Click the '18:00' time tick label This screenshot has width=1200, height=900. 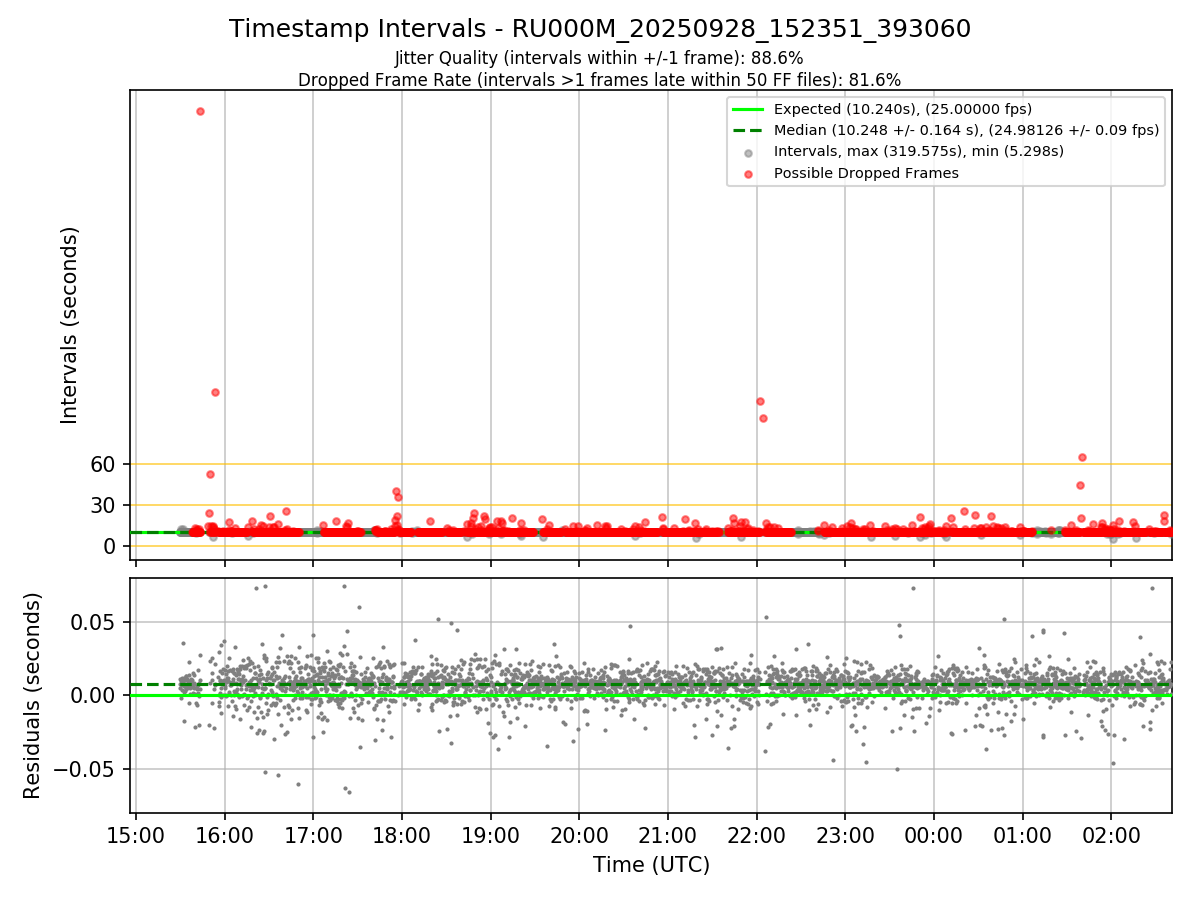point(402,834)
